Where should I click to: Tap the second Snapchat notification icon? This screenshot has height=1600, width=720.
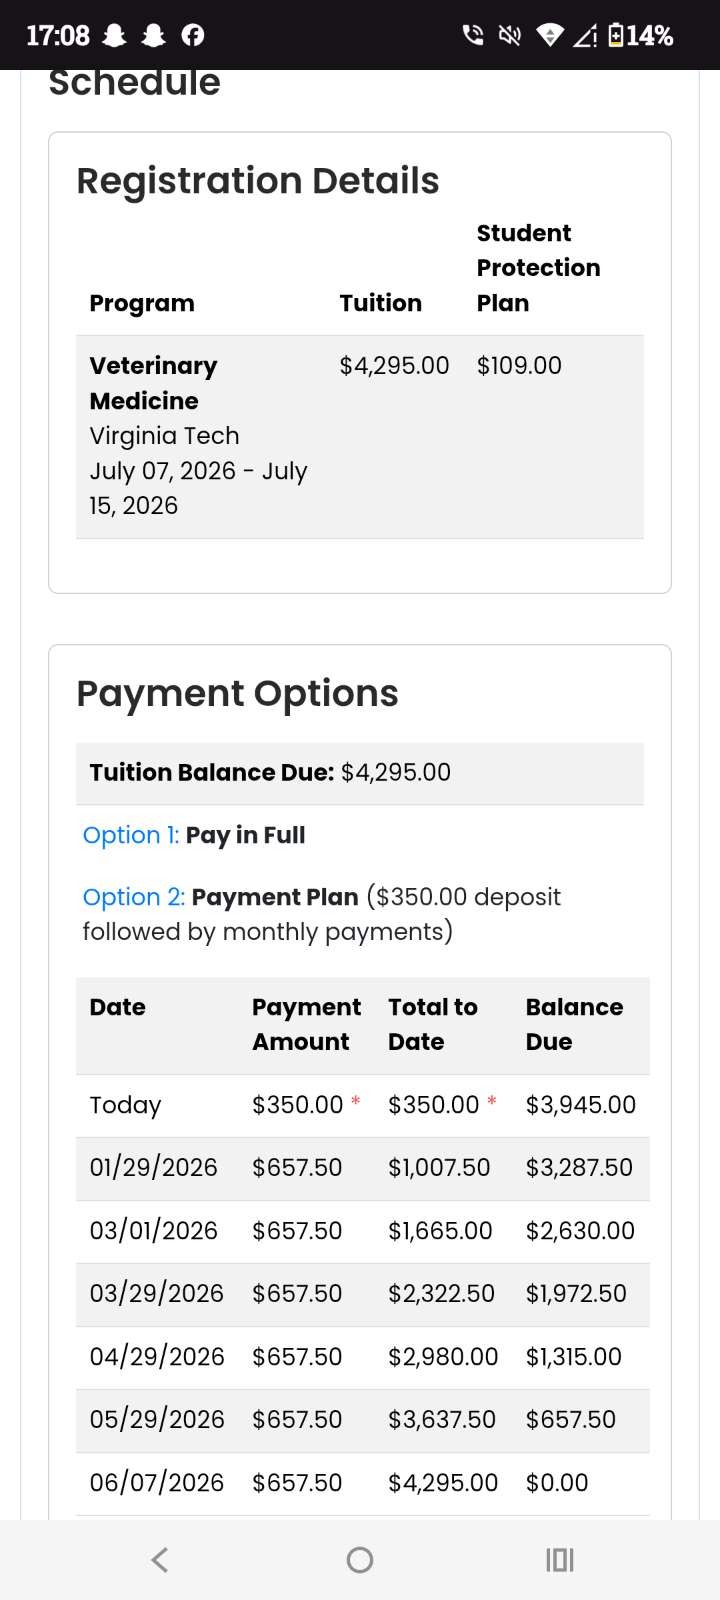153,36
